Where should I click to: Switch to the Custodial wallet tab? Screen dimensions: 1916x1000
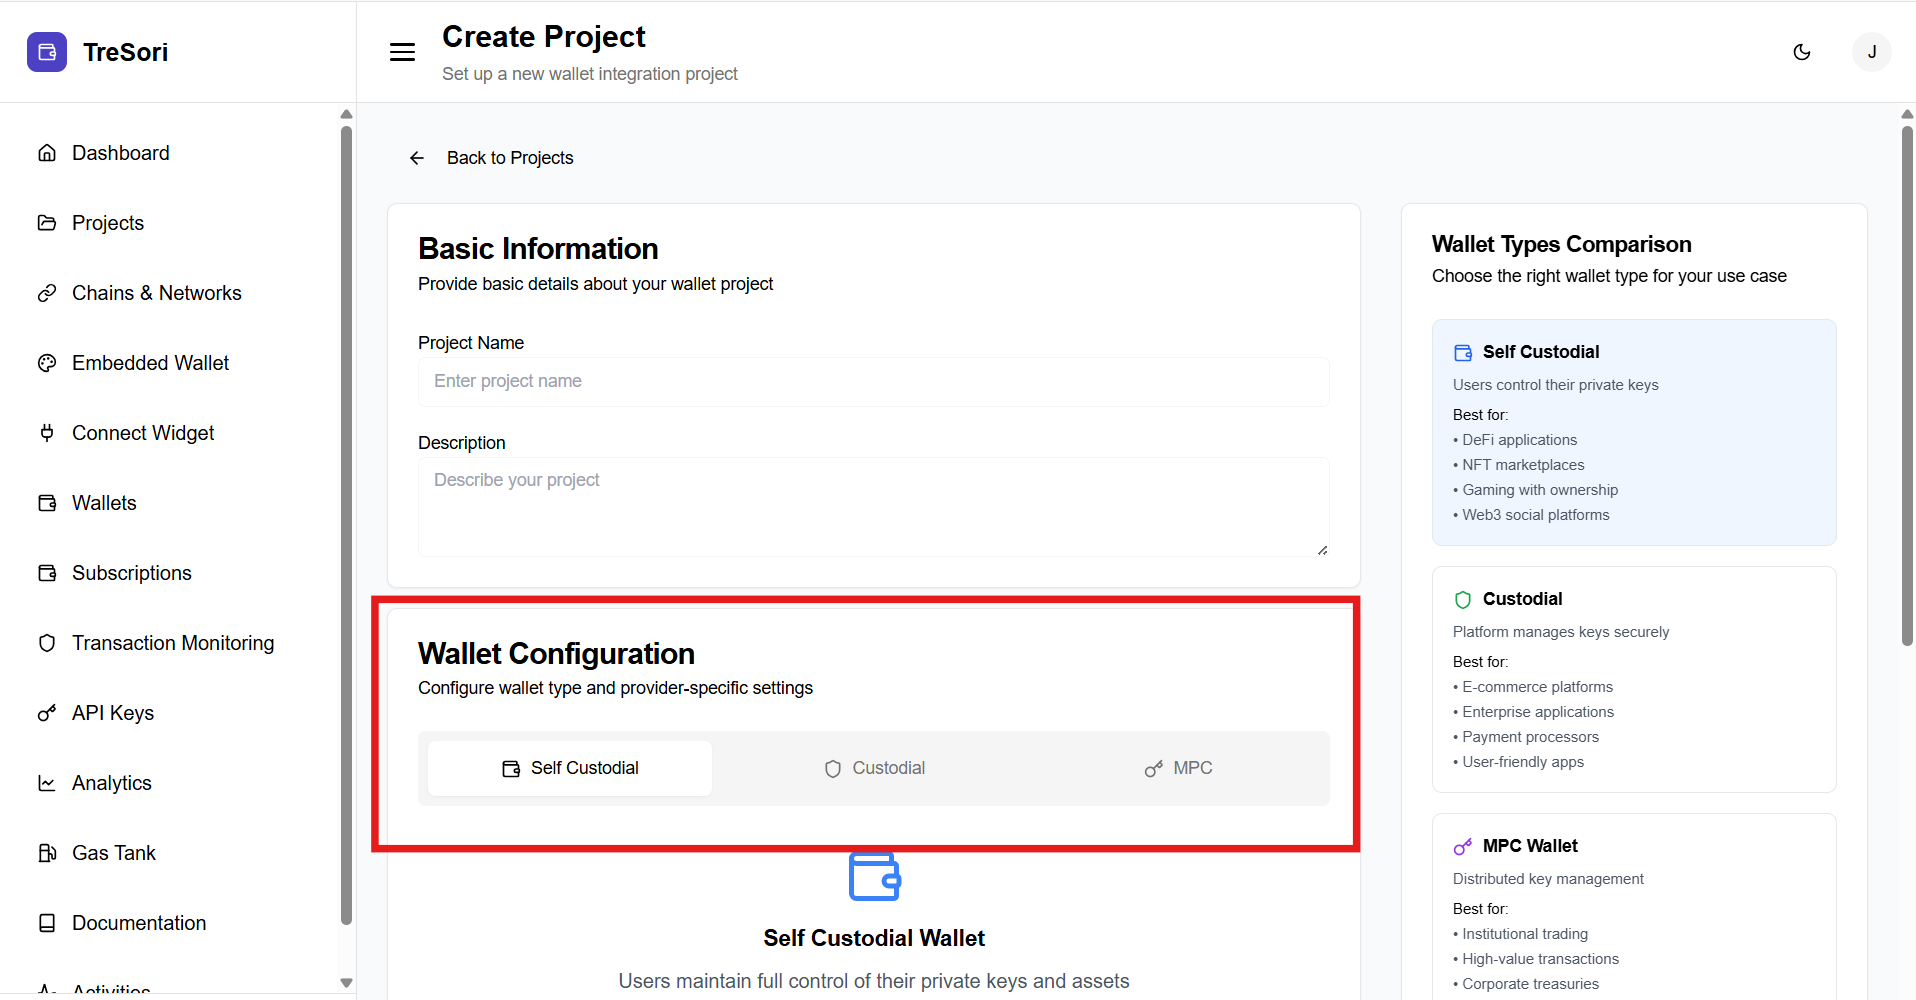click(874, 768)
